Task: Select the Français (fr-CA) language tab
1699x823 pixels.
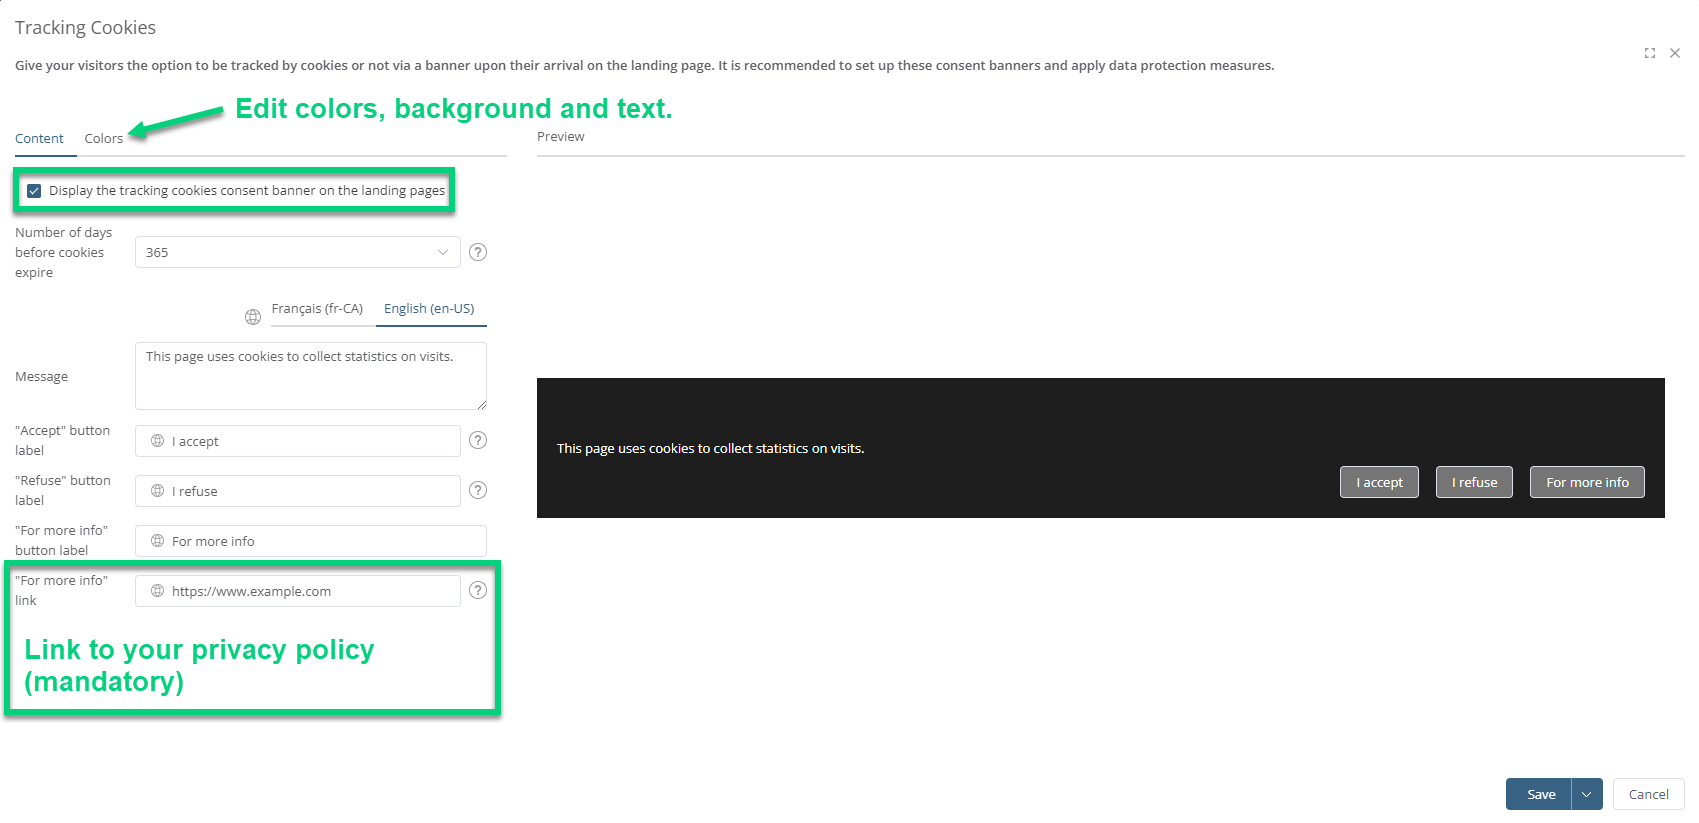Action: point(317,309)
